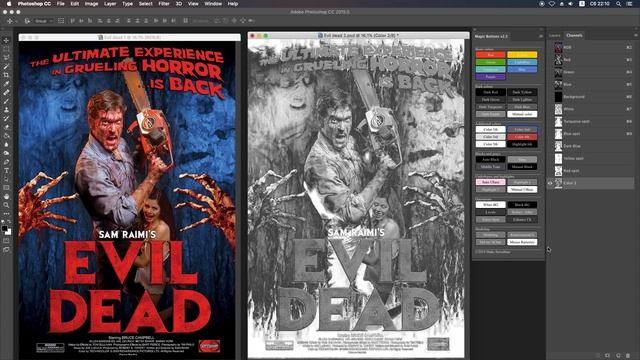Select the Hand tool
The image size is (640, 360).
point(6,196)
